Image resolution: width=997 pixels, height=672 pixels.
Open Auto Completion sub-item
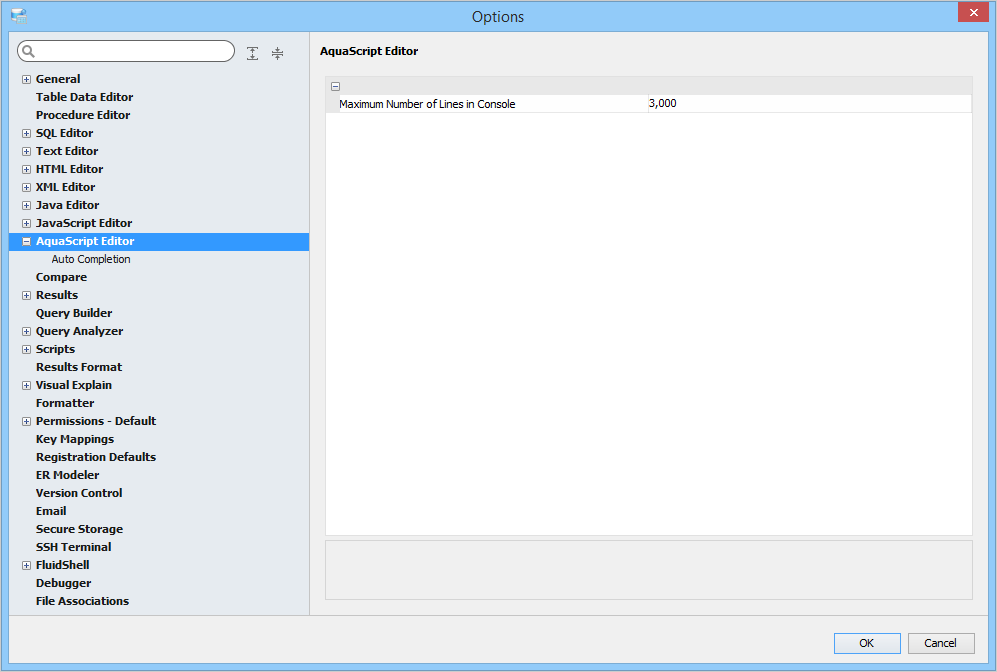91,259
